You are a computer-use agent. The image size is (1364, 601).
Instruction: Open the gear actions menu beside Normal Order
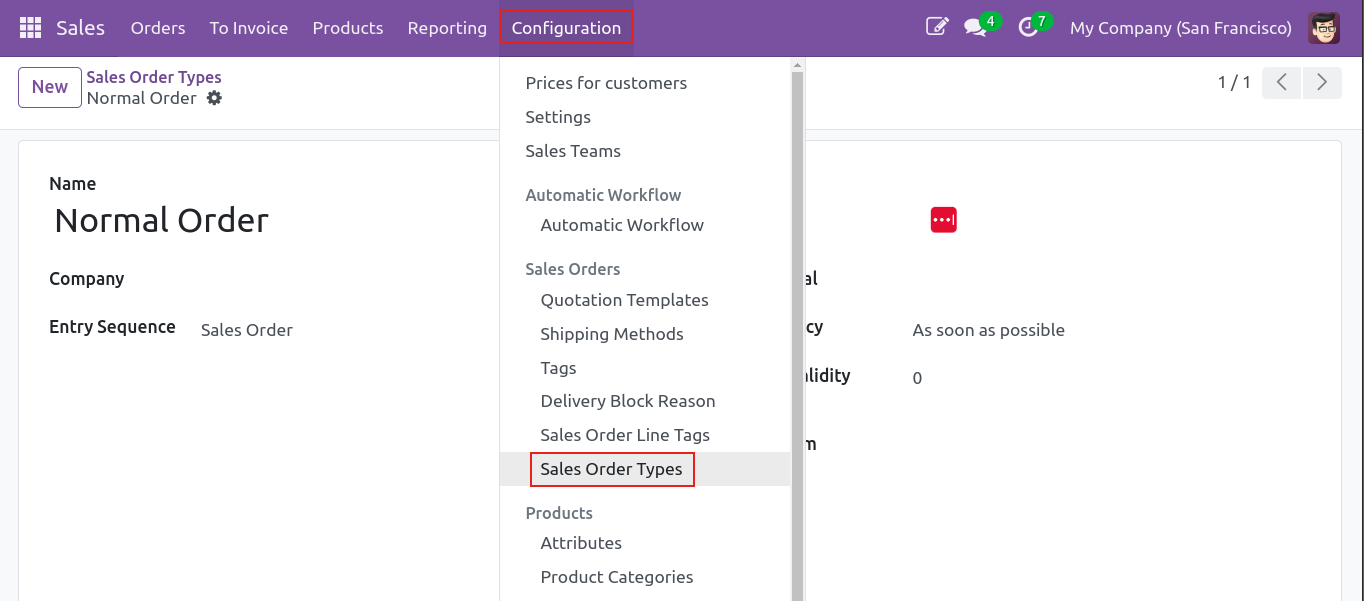point(214,98)
